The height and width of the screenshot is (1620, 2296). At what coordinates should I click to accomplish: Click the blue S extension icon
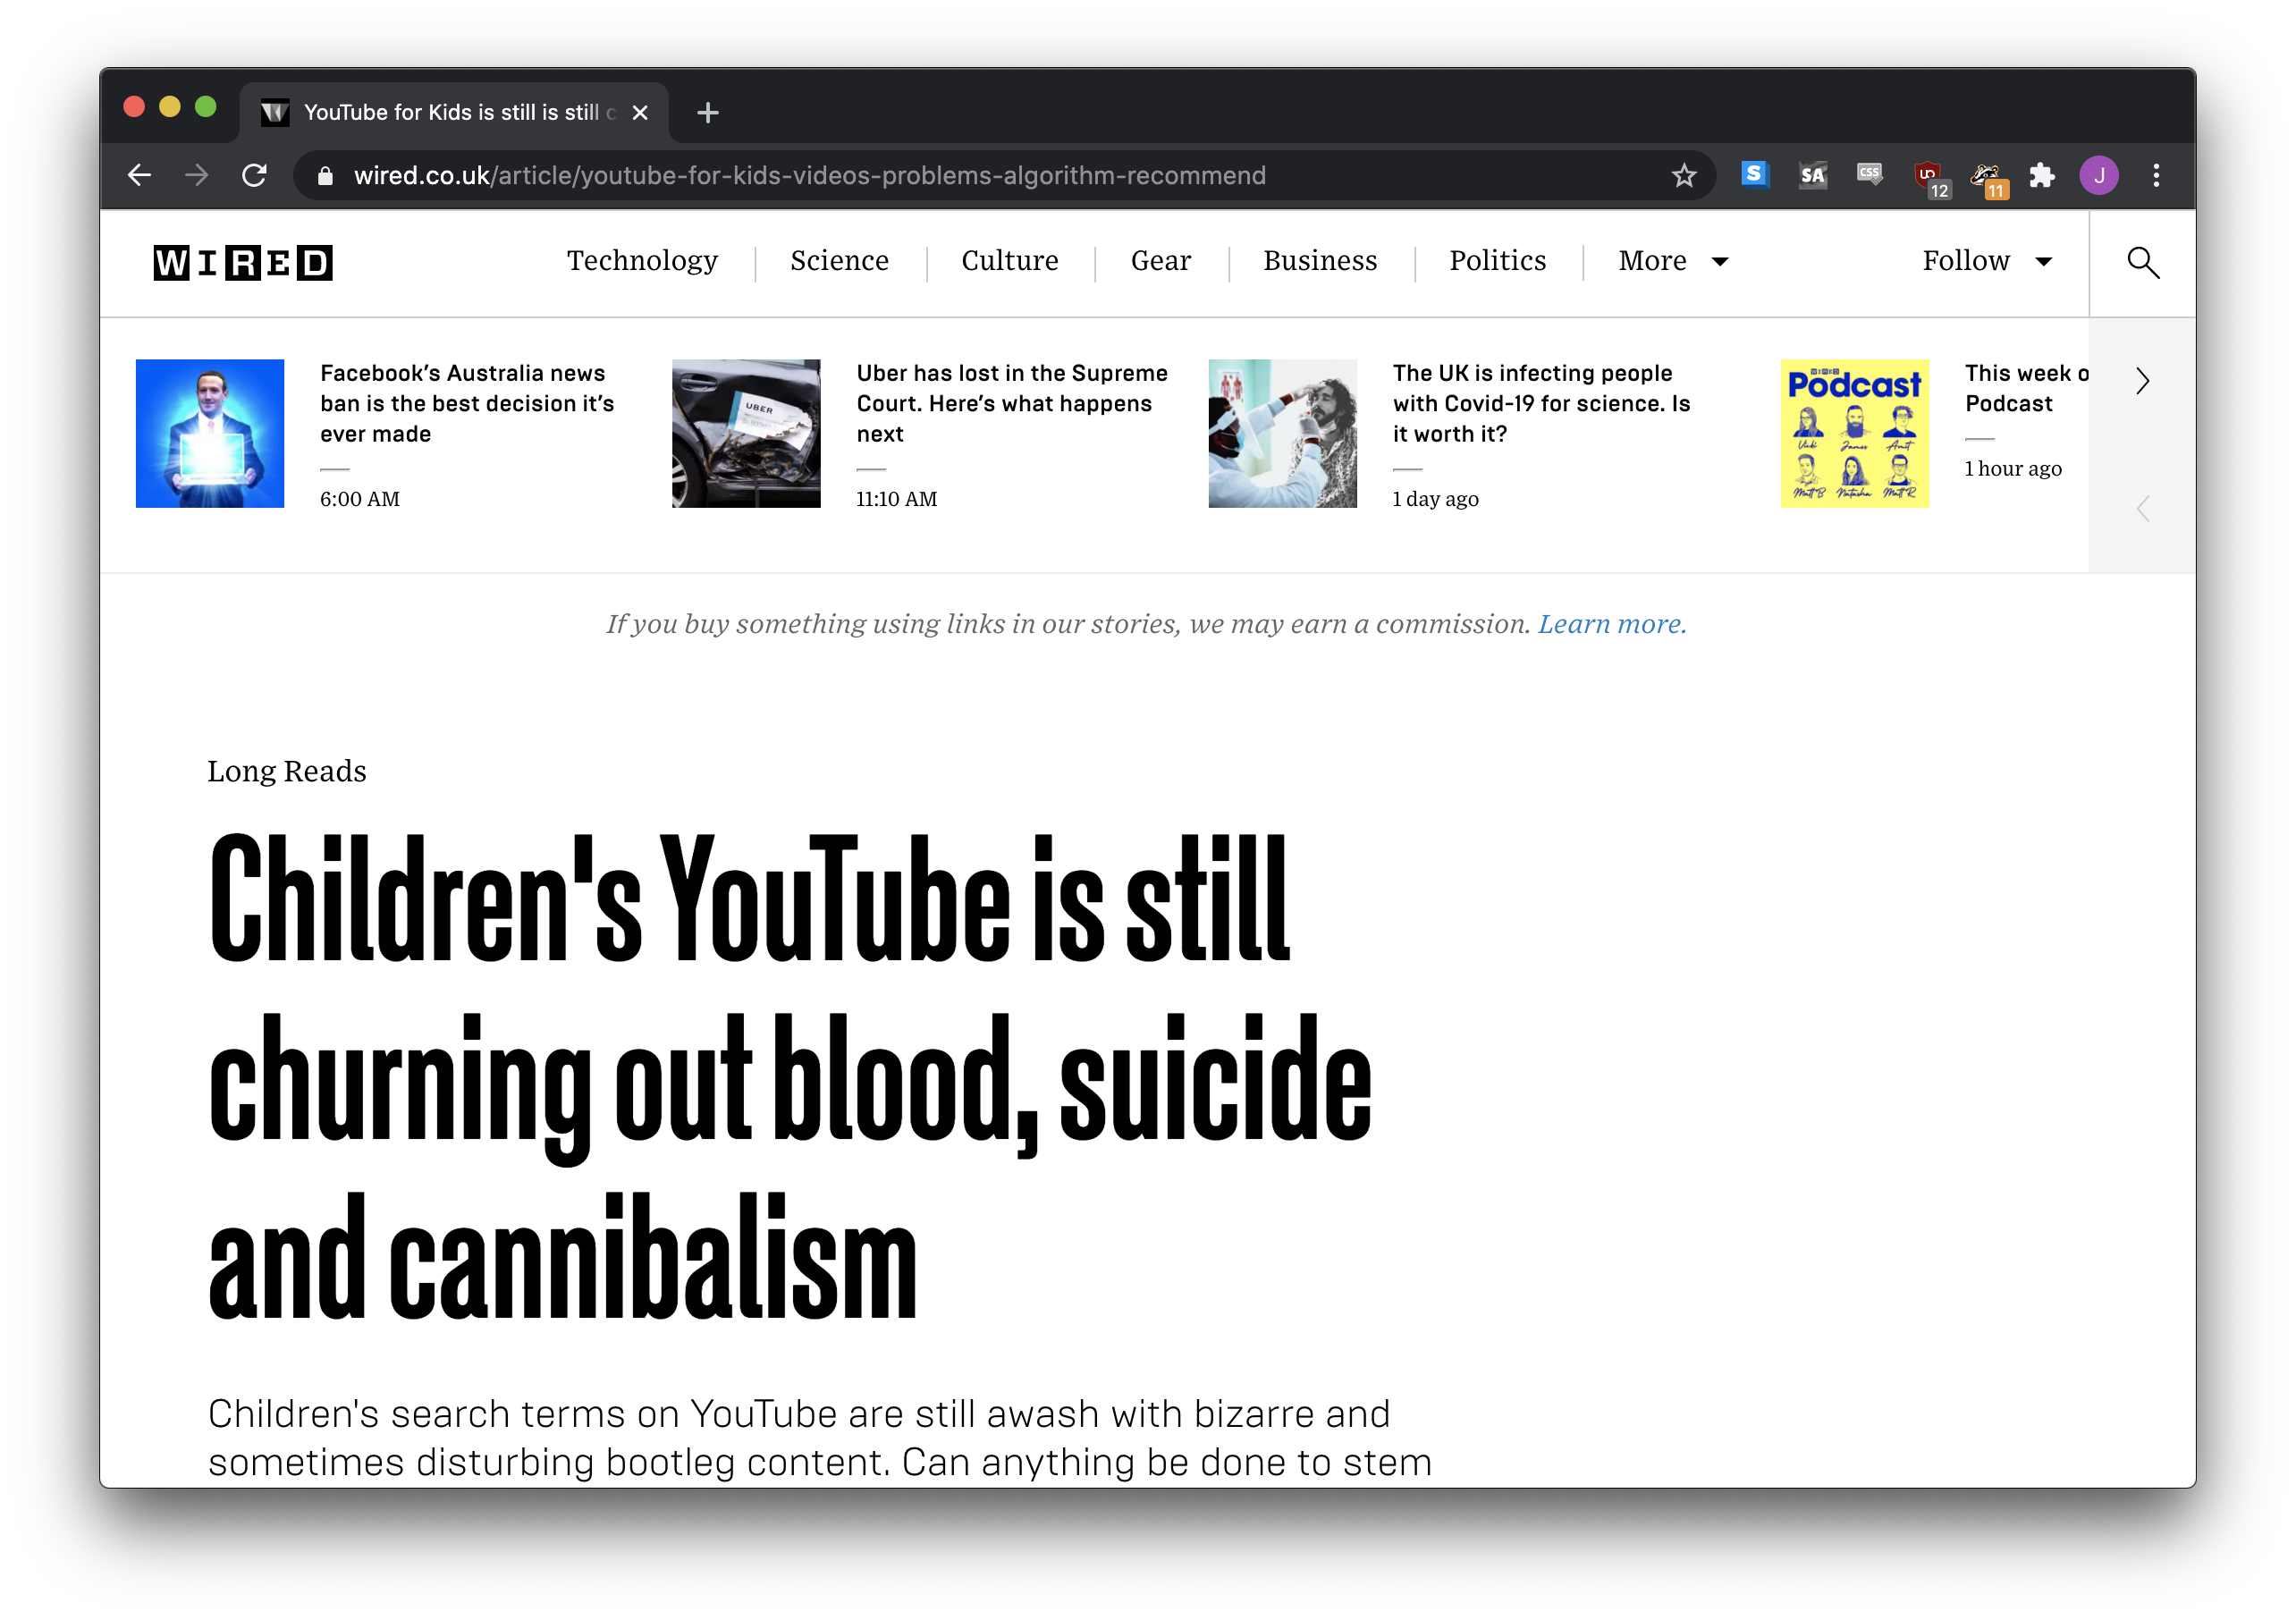(x=1753, y=175)
